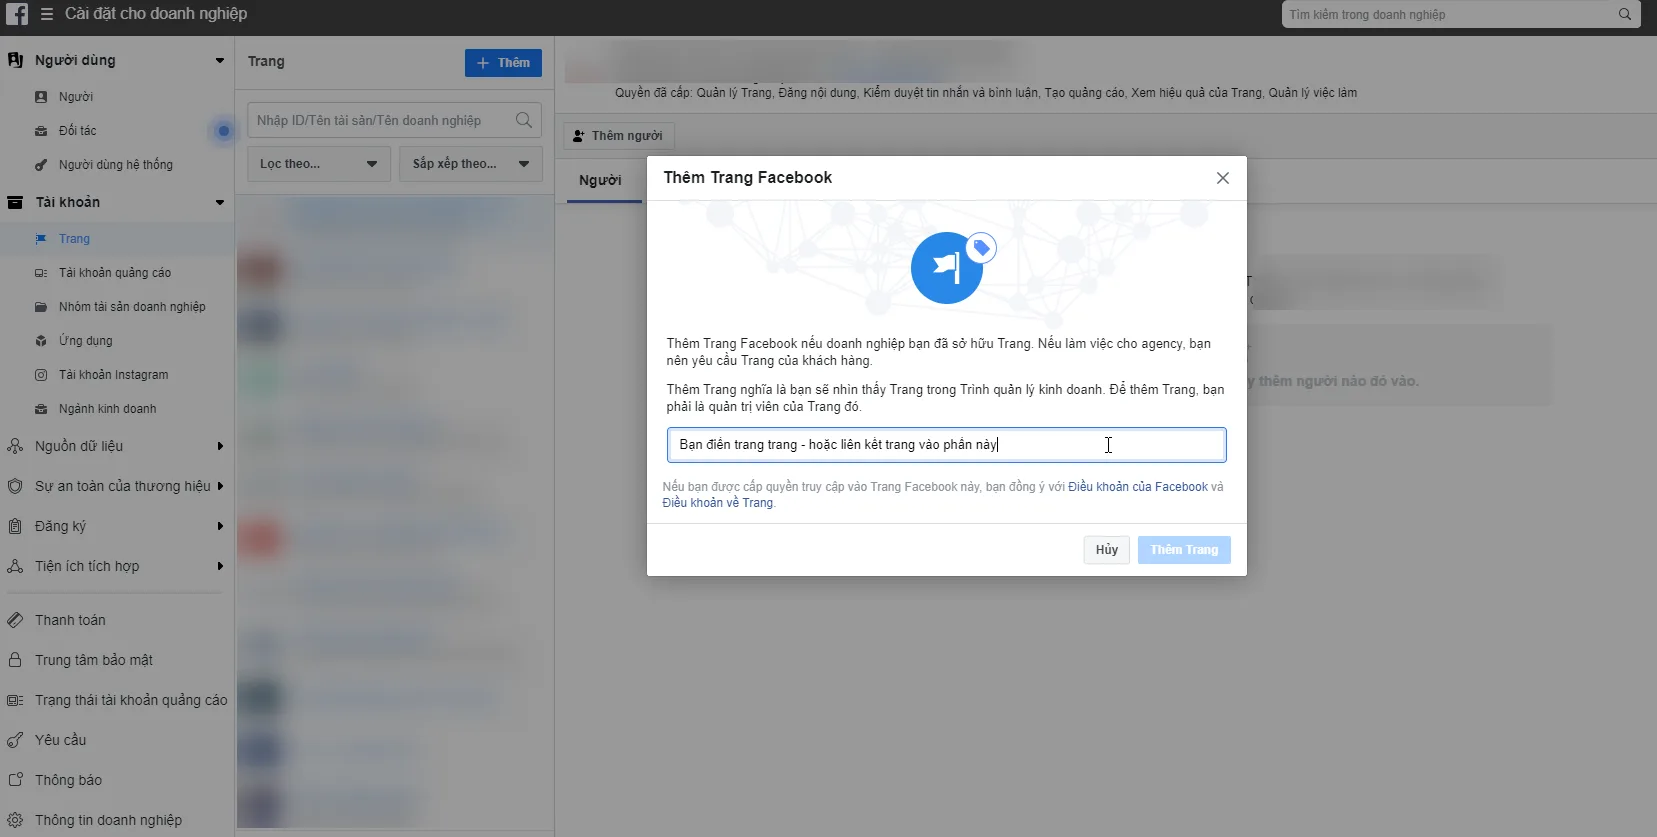The image size is (1657, 837).
Task: Open Trung tâm bảo mật menu item
Action: 94,660
